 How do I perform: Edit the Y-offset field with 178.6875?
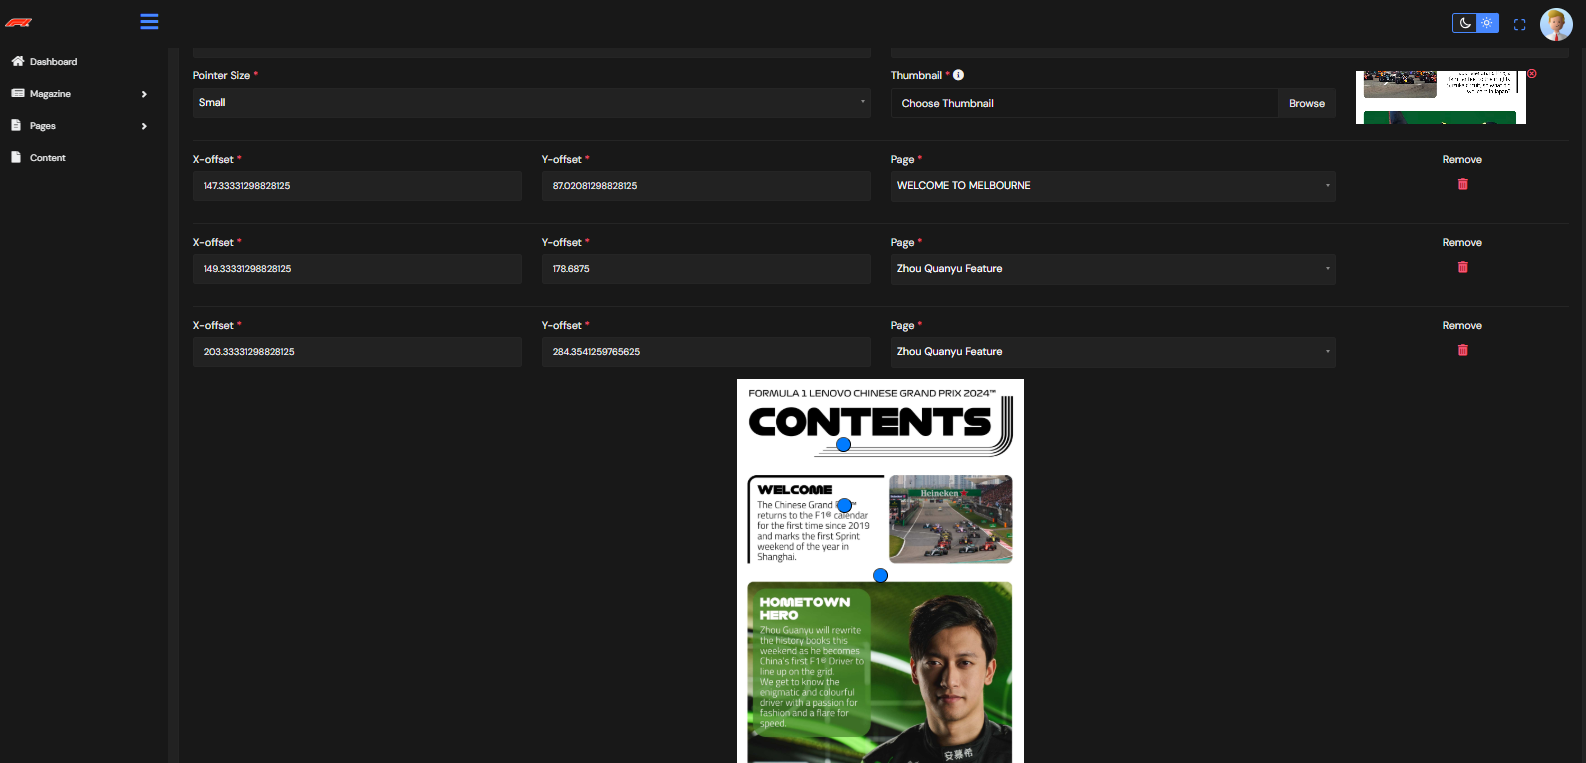click(706, 269)
